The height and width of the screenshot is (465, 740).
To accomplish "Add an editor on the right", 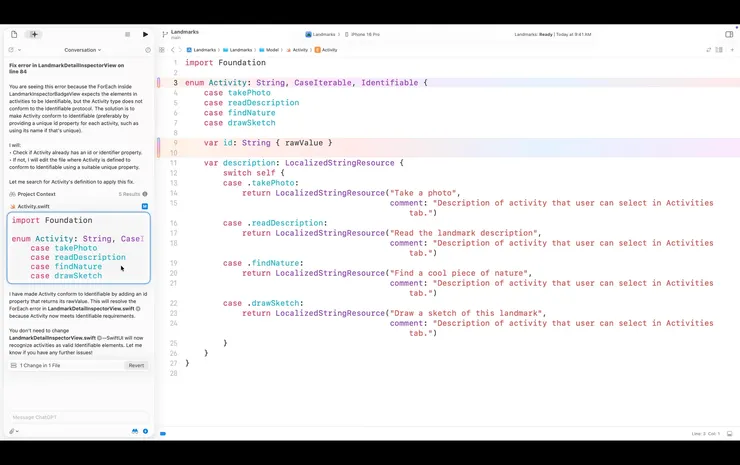I will tap(732, 50).
